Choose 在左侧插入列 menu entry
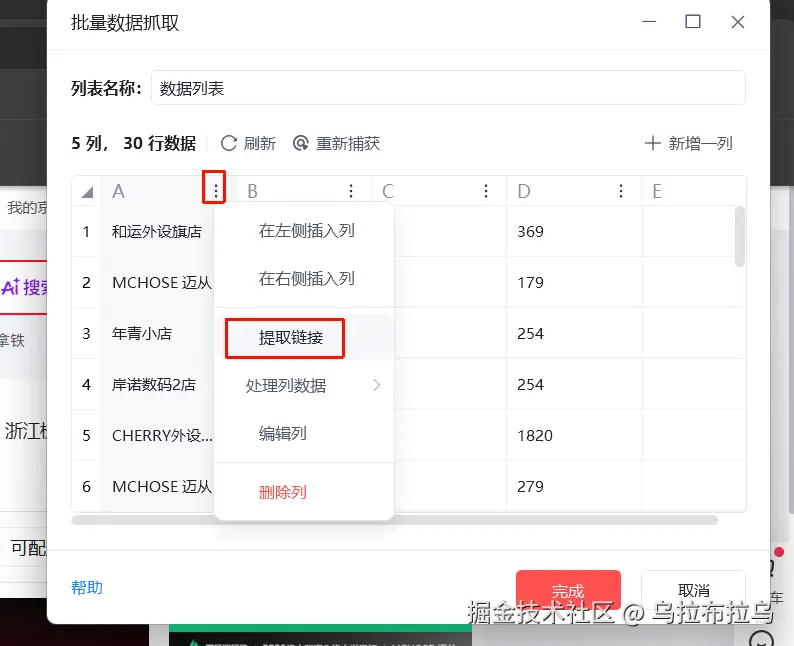 pos(306,231)
